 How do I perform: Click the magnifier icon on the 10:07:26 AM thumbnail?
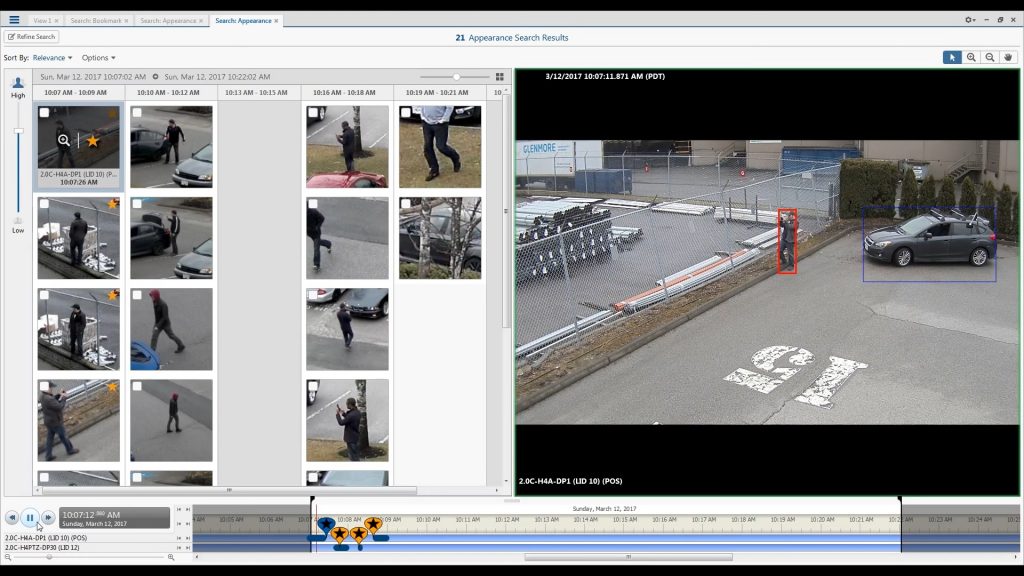click(63, 140)
